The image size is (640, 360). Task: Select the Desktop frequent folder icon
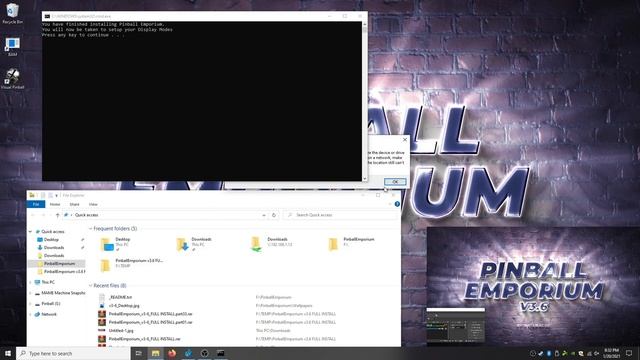(x=107, y=244)
